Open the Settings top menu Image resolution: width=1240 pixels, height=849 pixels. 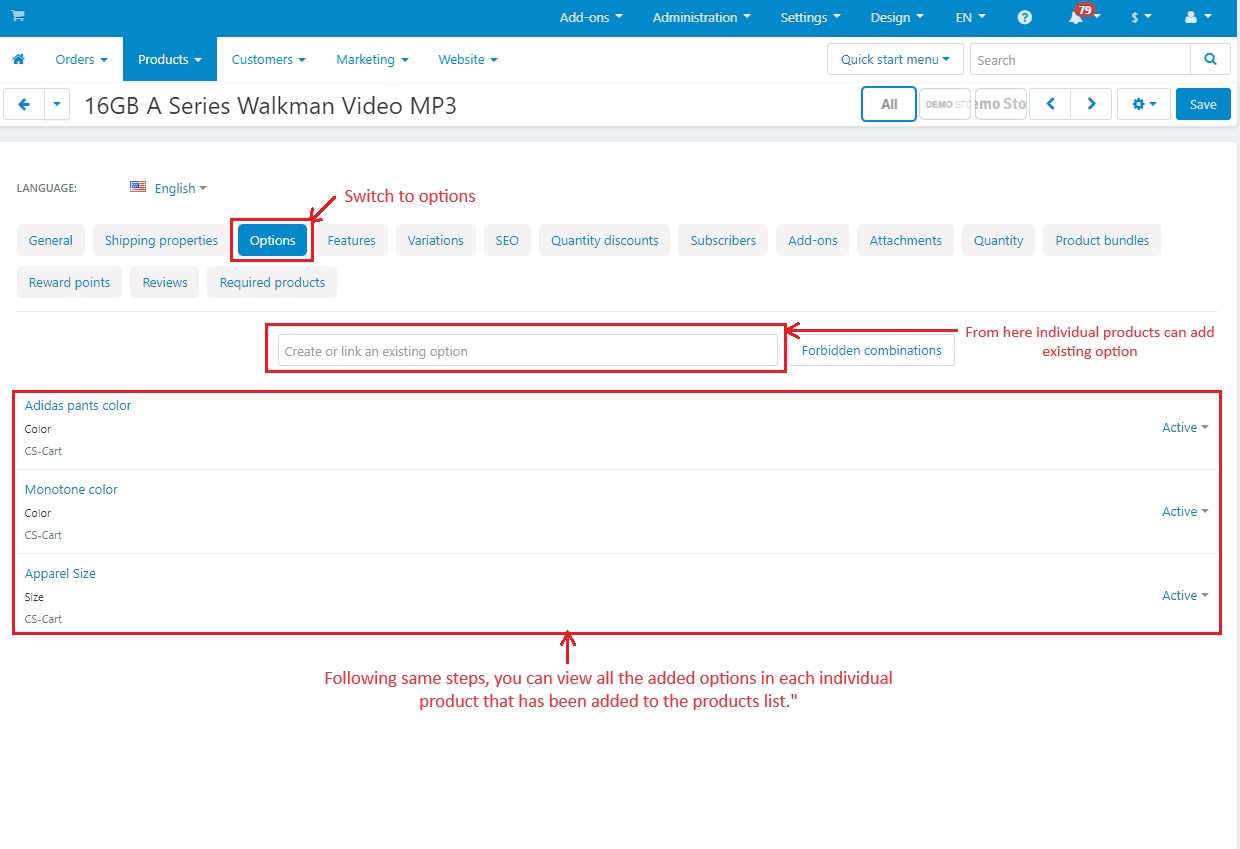pyautogui.click(x=810, y=17)
